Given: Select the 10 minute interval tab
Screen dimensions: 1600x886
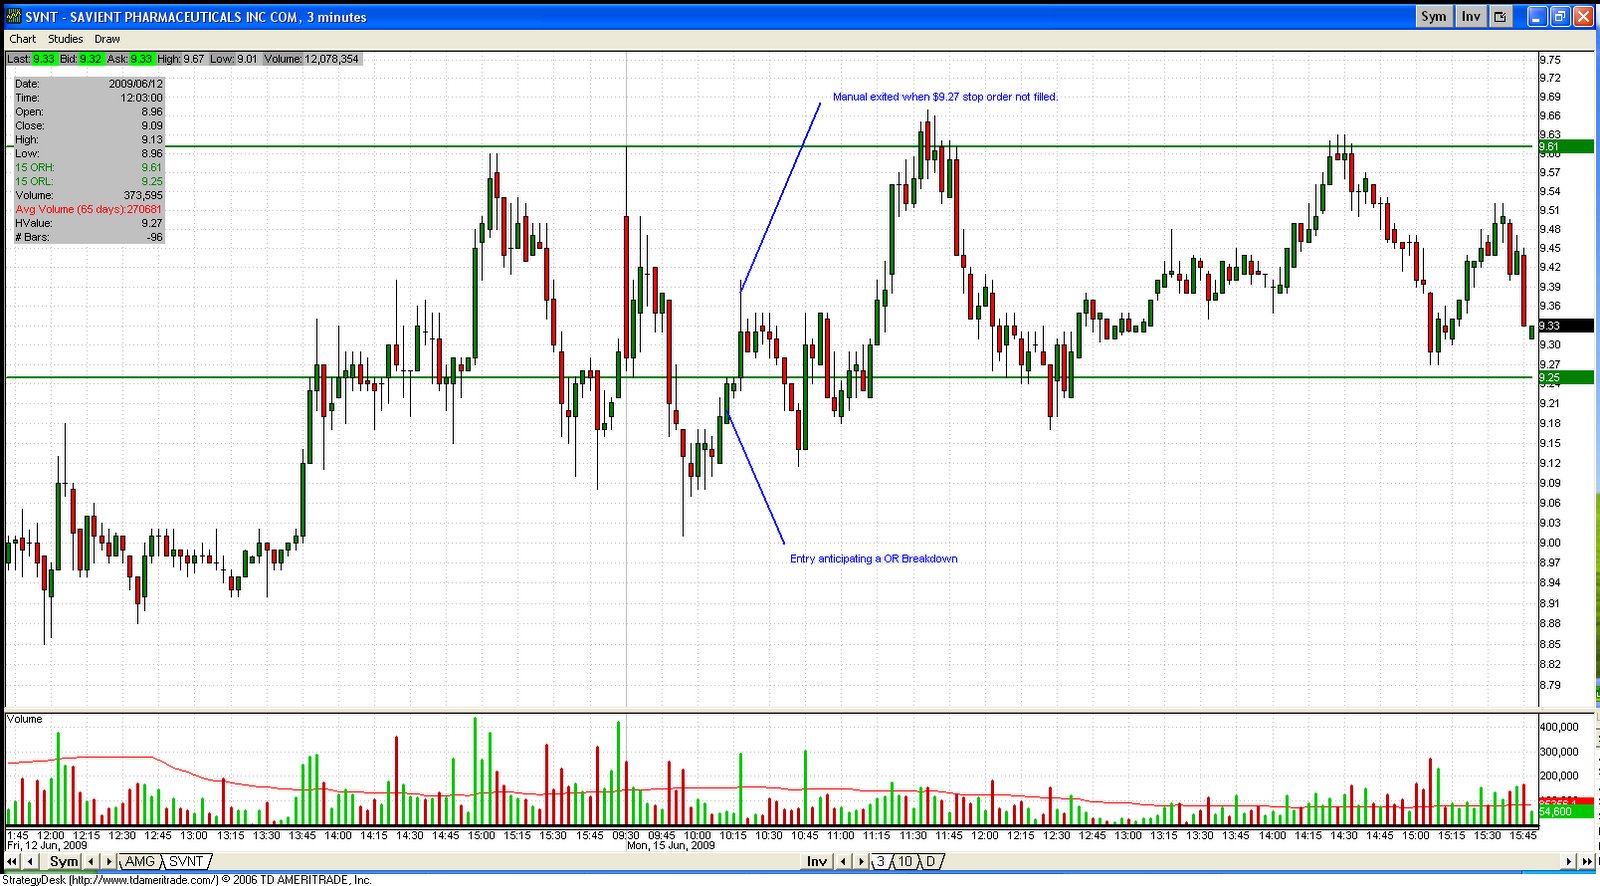Looking at the screenshot, I should [x=905, y=861].
